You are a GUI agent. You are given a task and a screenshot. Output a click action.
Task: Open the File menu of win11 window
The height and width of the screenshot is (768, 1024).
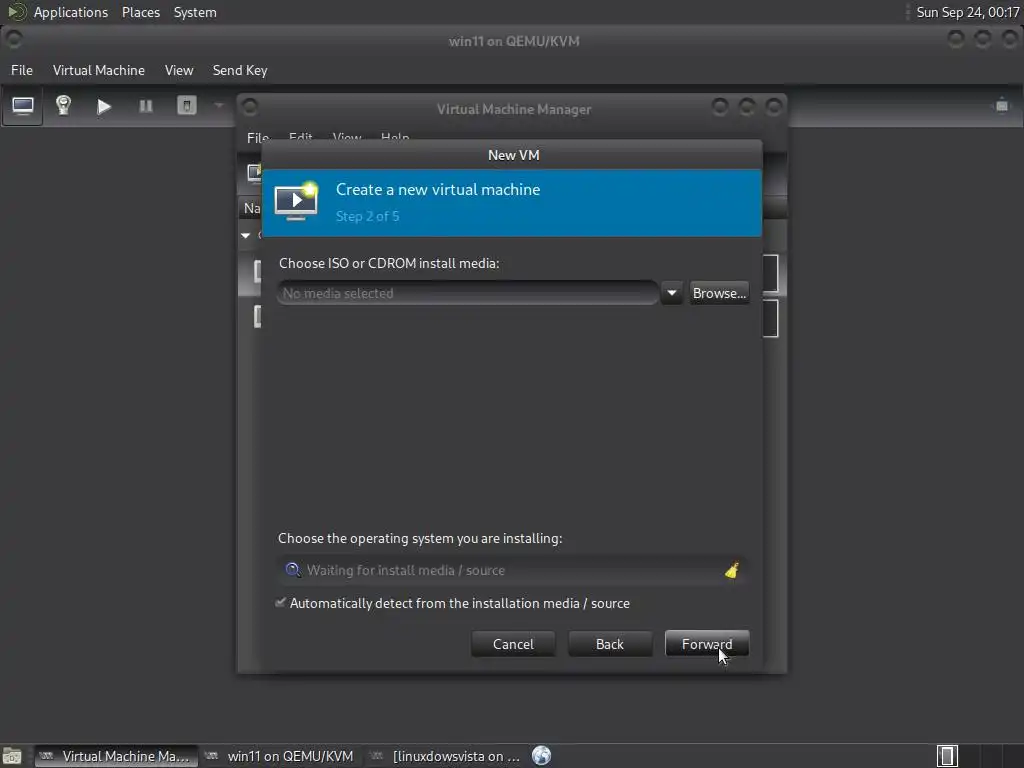tap(22, 70)
